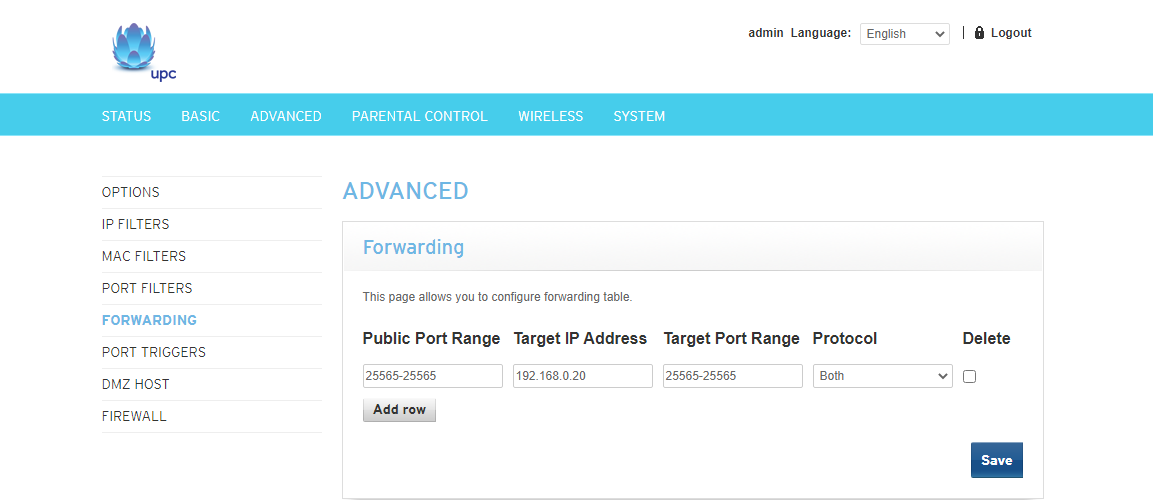Screen dimensions: 1153x500
Task: Click the Target Port Range input
Action: pos(732,376)
